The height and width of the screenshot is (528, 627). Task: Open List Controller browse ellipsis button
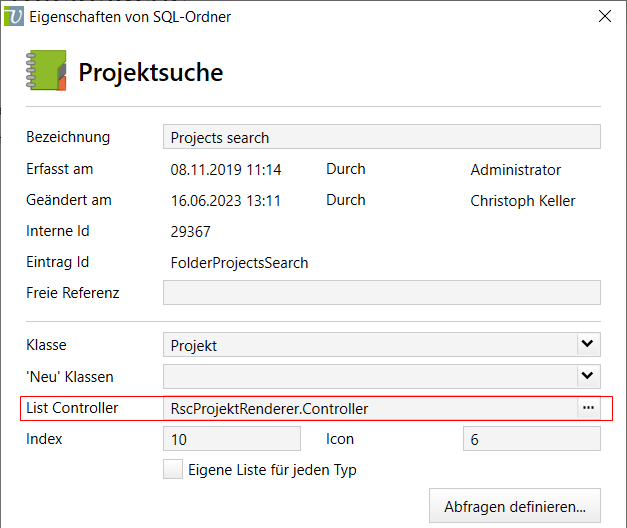588,408
